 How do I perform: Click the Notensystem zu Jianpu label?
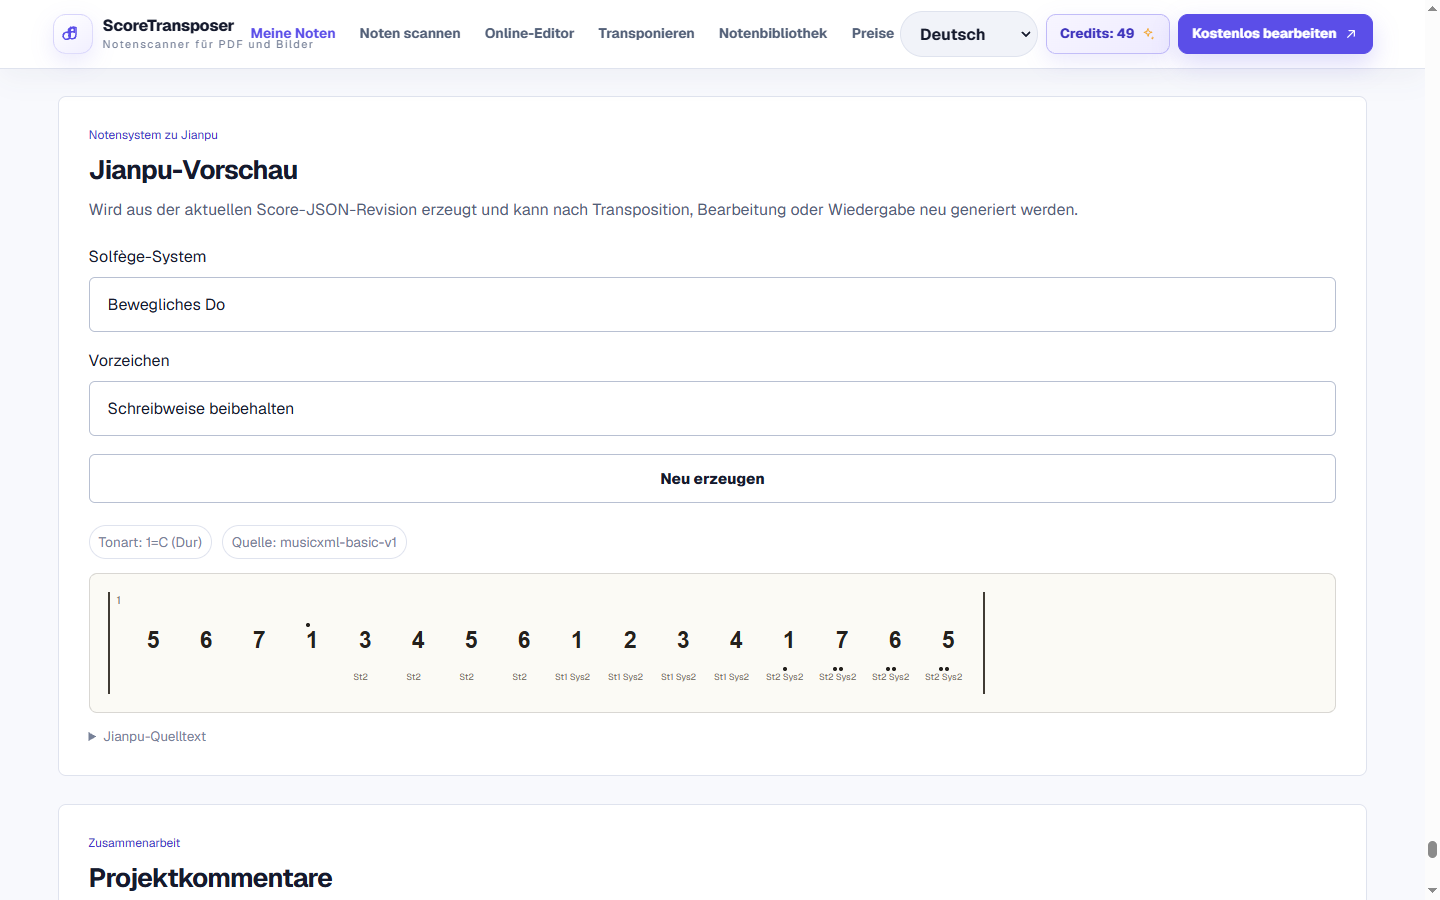click(153, 135)
